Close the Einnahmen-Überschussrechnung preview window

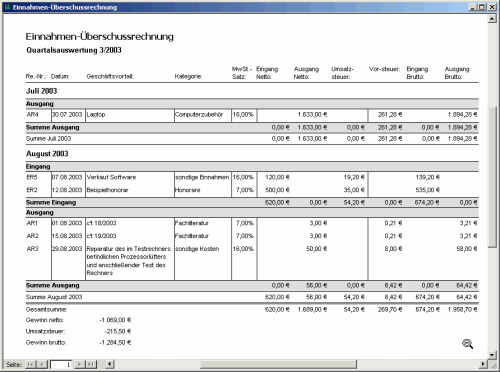tap(492, 7)
